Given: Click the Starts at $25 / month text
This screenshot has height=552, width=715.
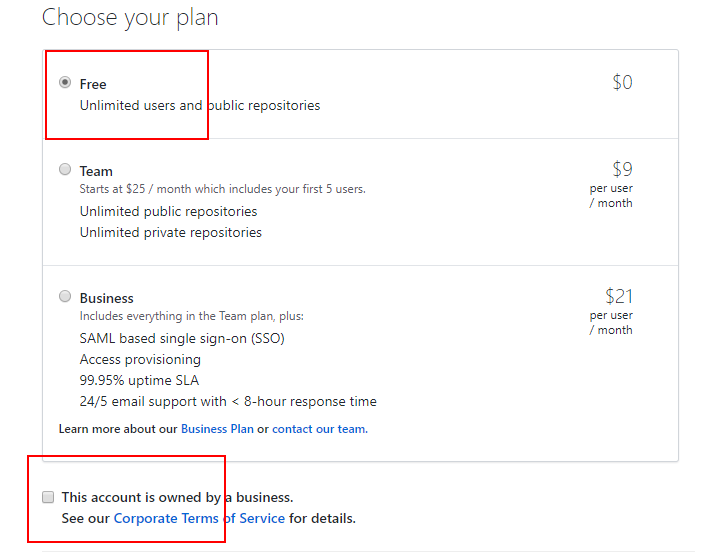Looking at the screenshot, I should pos(222,189).
